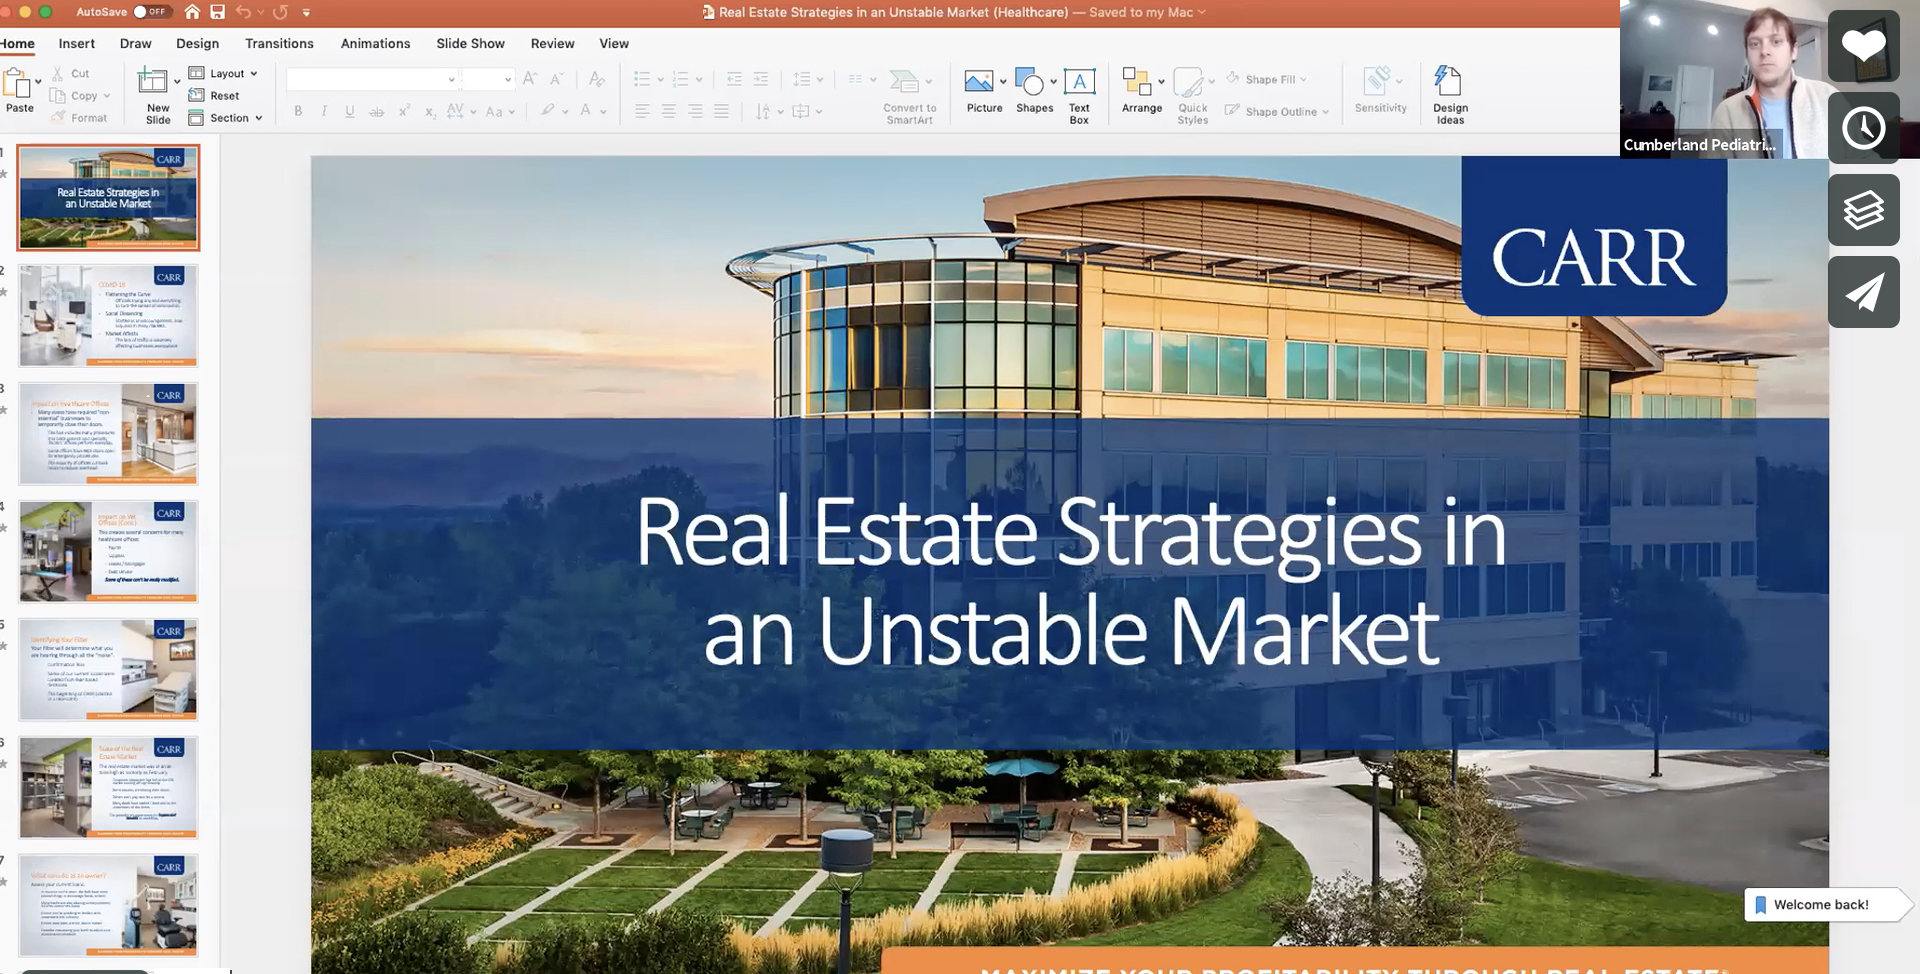Open the font size box
The image size is (1920, 974).
(x=488, y=79)
